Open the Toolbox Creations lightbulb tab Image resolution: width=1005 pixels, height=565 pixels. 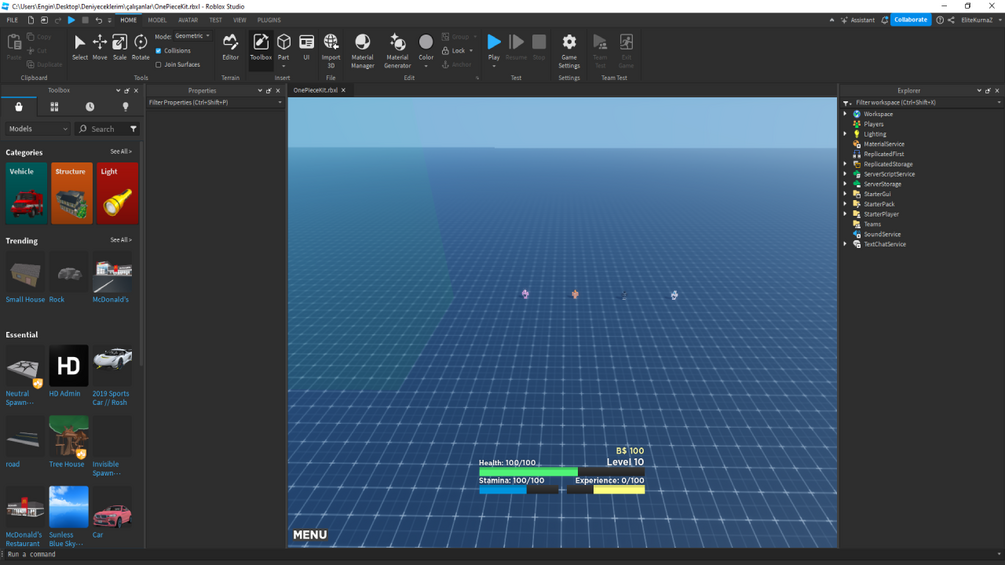(126, 107)
